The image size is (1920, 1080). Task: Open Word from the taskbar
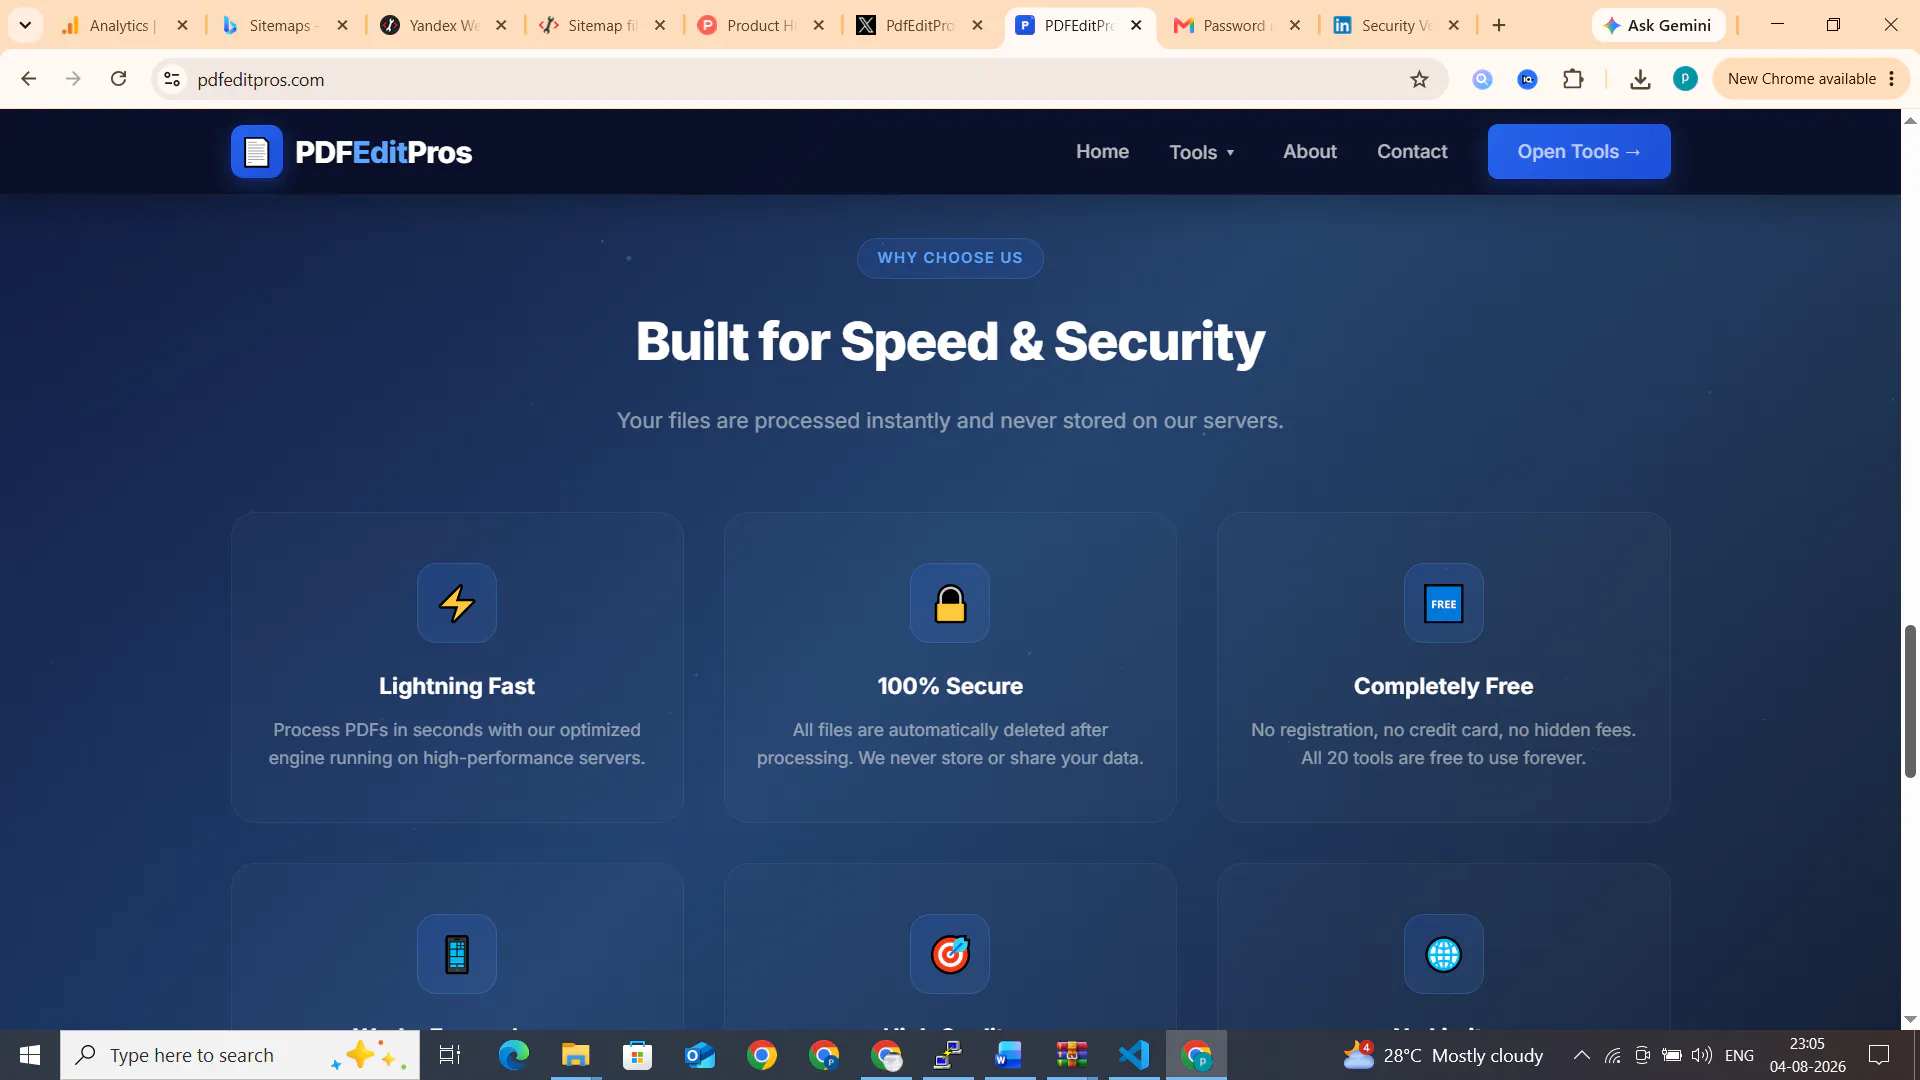(x=1009, y=1055)
